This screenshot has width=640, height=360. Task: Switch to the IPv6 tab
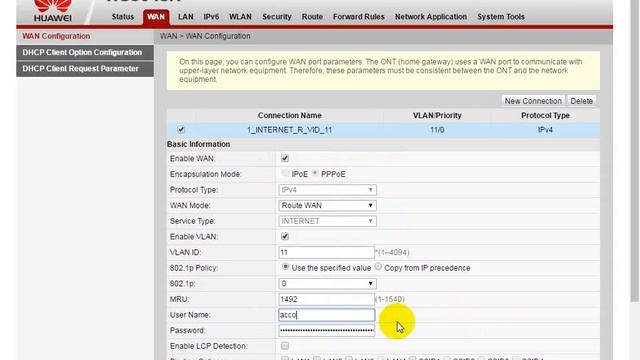211,17
